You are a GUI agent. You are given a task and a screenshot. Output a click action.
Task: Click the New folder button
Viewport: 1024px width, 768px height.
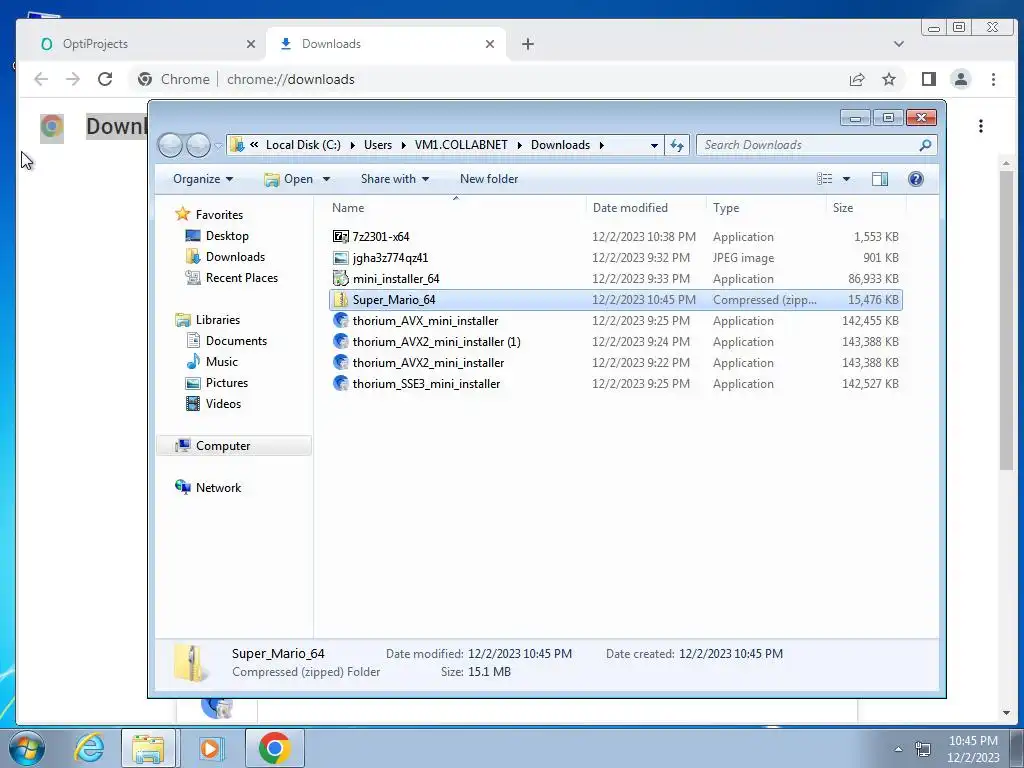tap(488, 179)
